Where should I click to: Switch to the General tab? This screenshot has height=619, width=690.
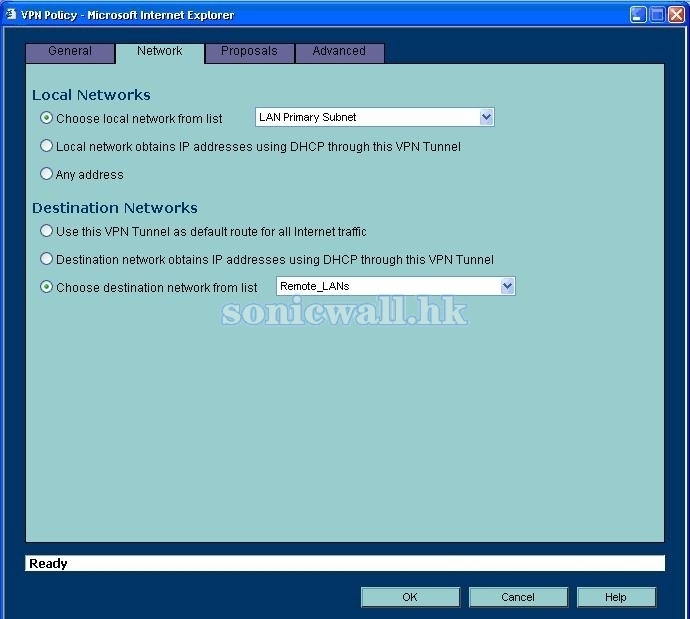[x=70, y=53]
